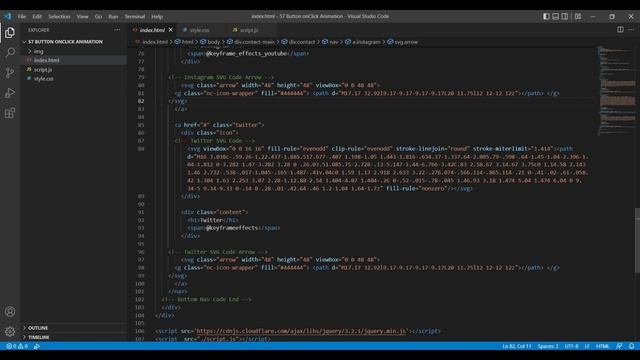640x360 pixels.
Task: Select index.html in the Explorer tree
Action: [47, 60]
